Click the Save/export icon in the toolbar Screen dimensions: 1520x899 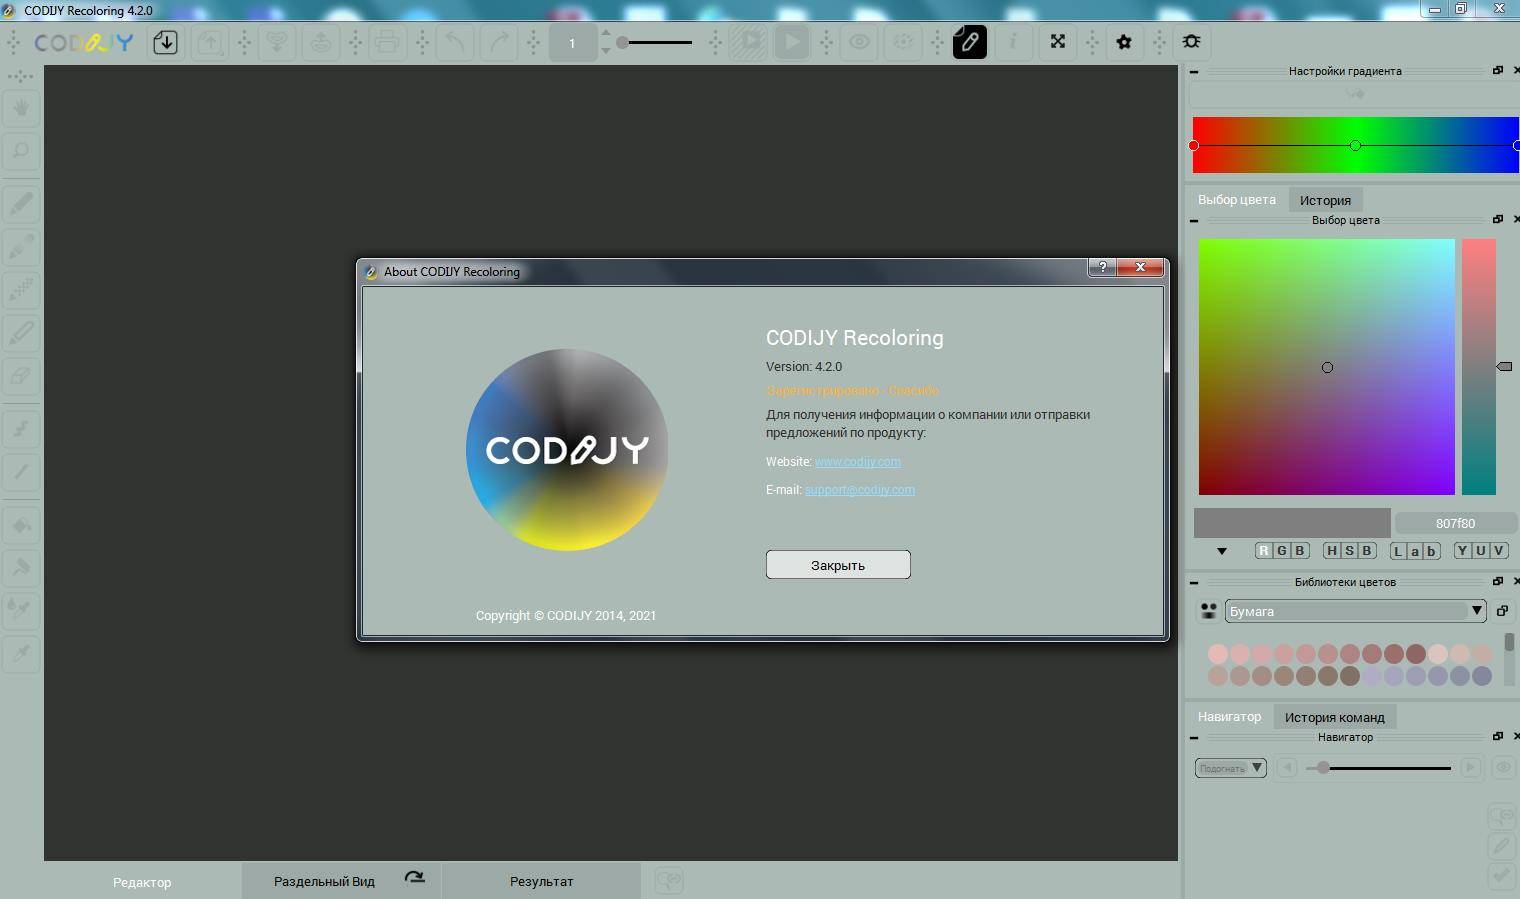pos(210,42)
